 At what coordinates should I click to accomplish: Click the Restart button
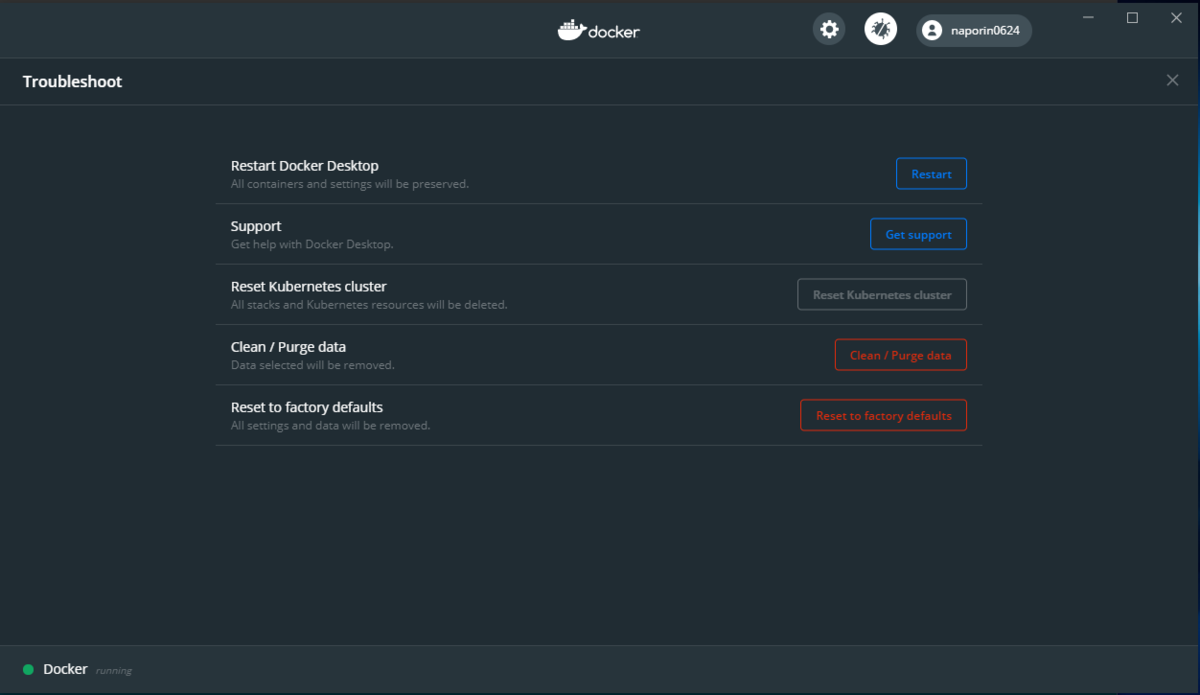[931, 174]
